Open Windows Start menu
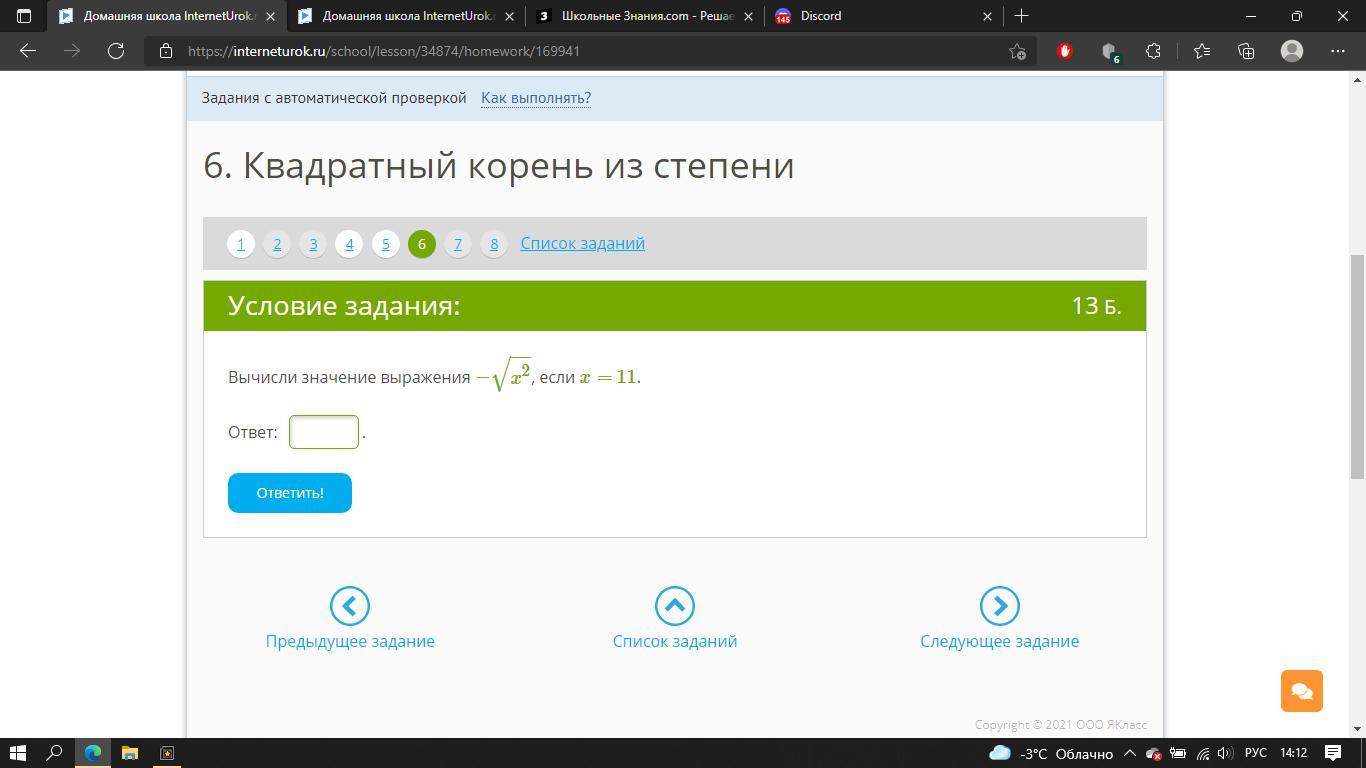 18,753
